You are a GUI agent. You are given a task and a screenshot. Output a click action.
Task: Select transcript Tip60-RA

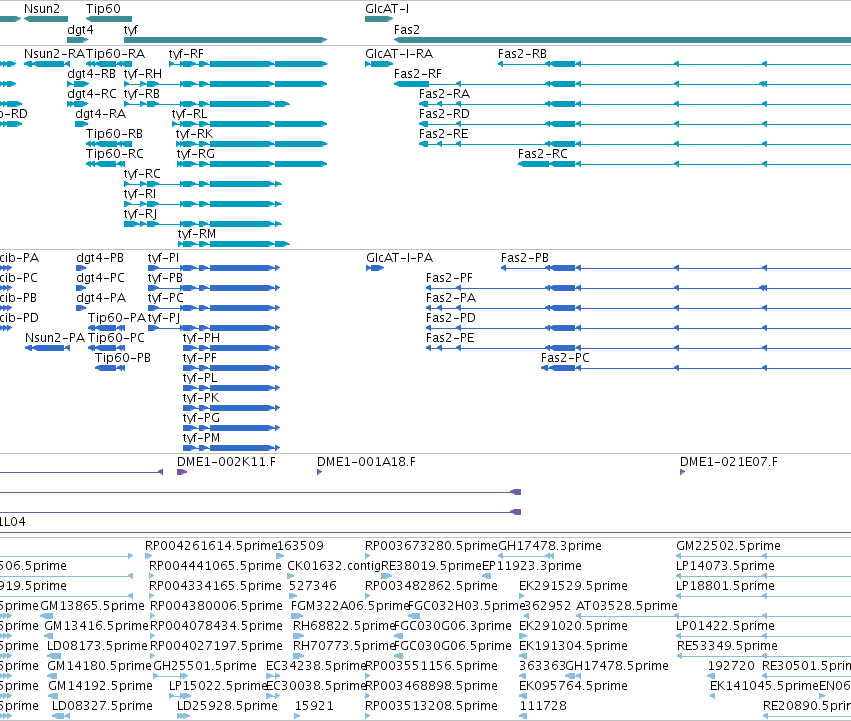tap(116, 54)
